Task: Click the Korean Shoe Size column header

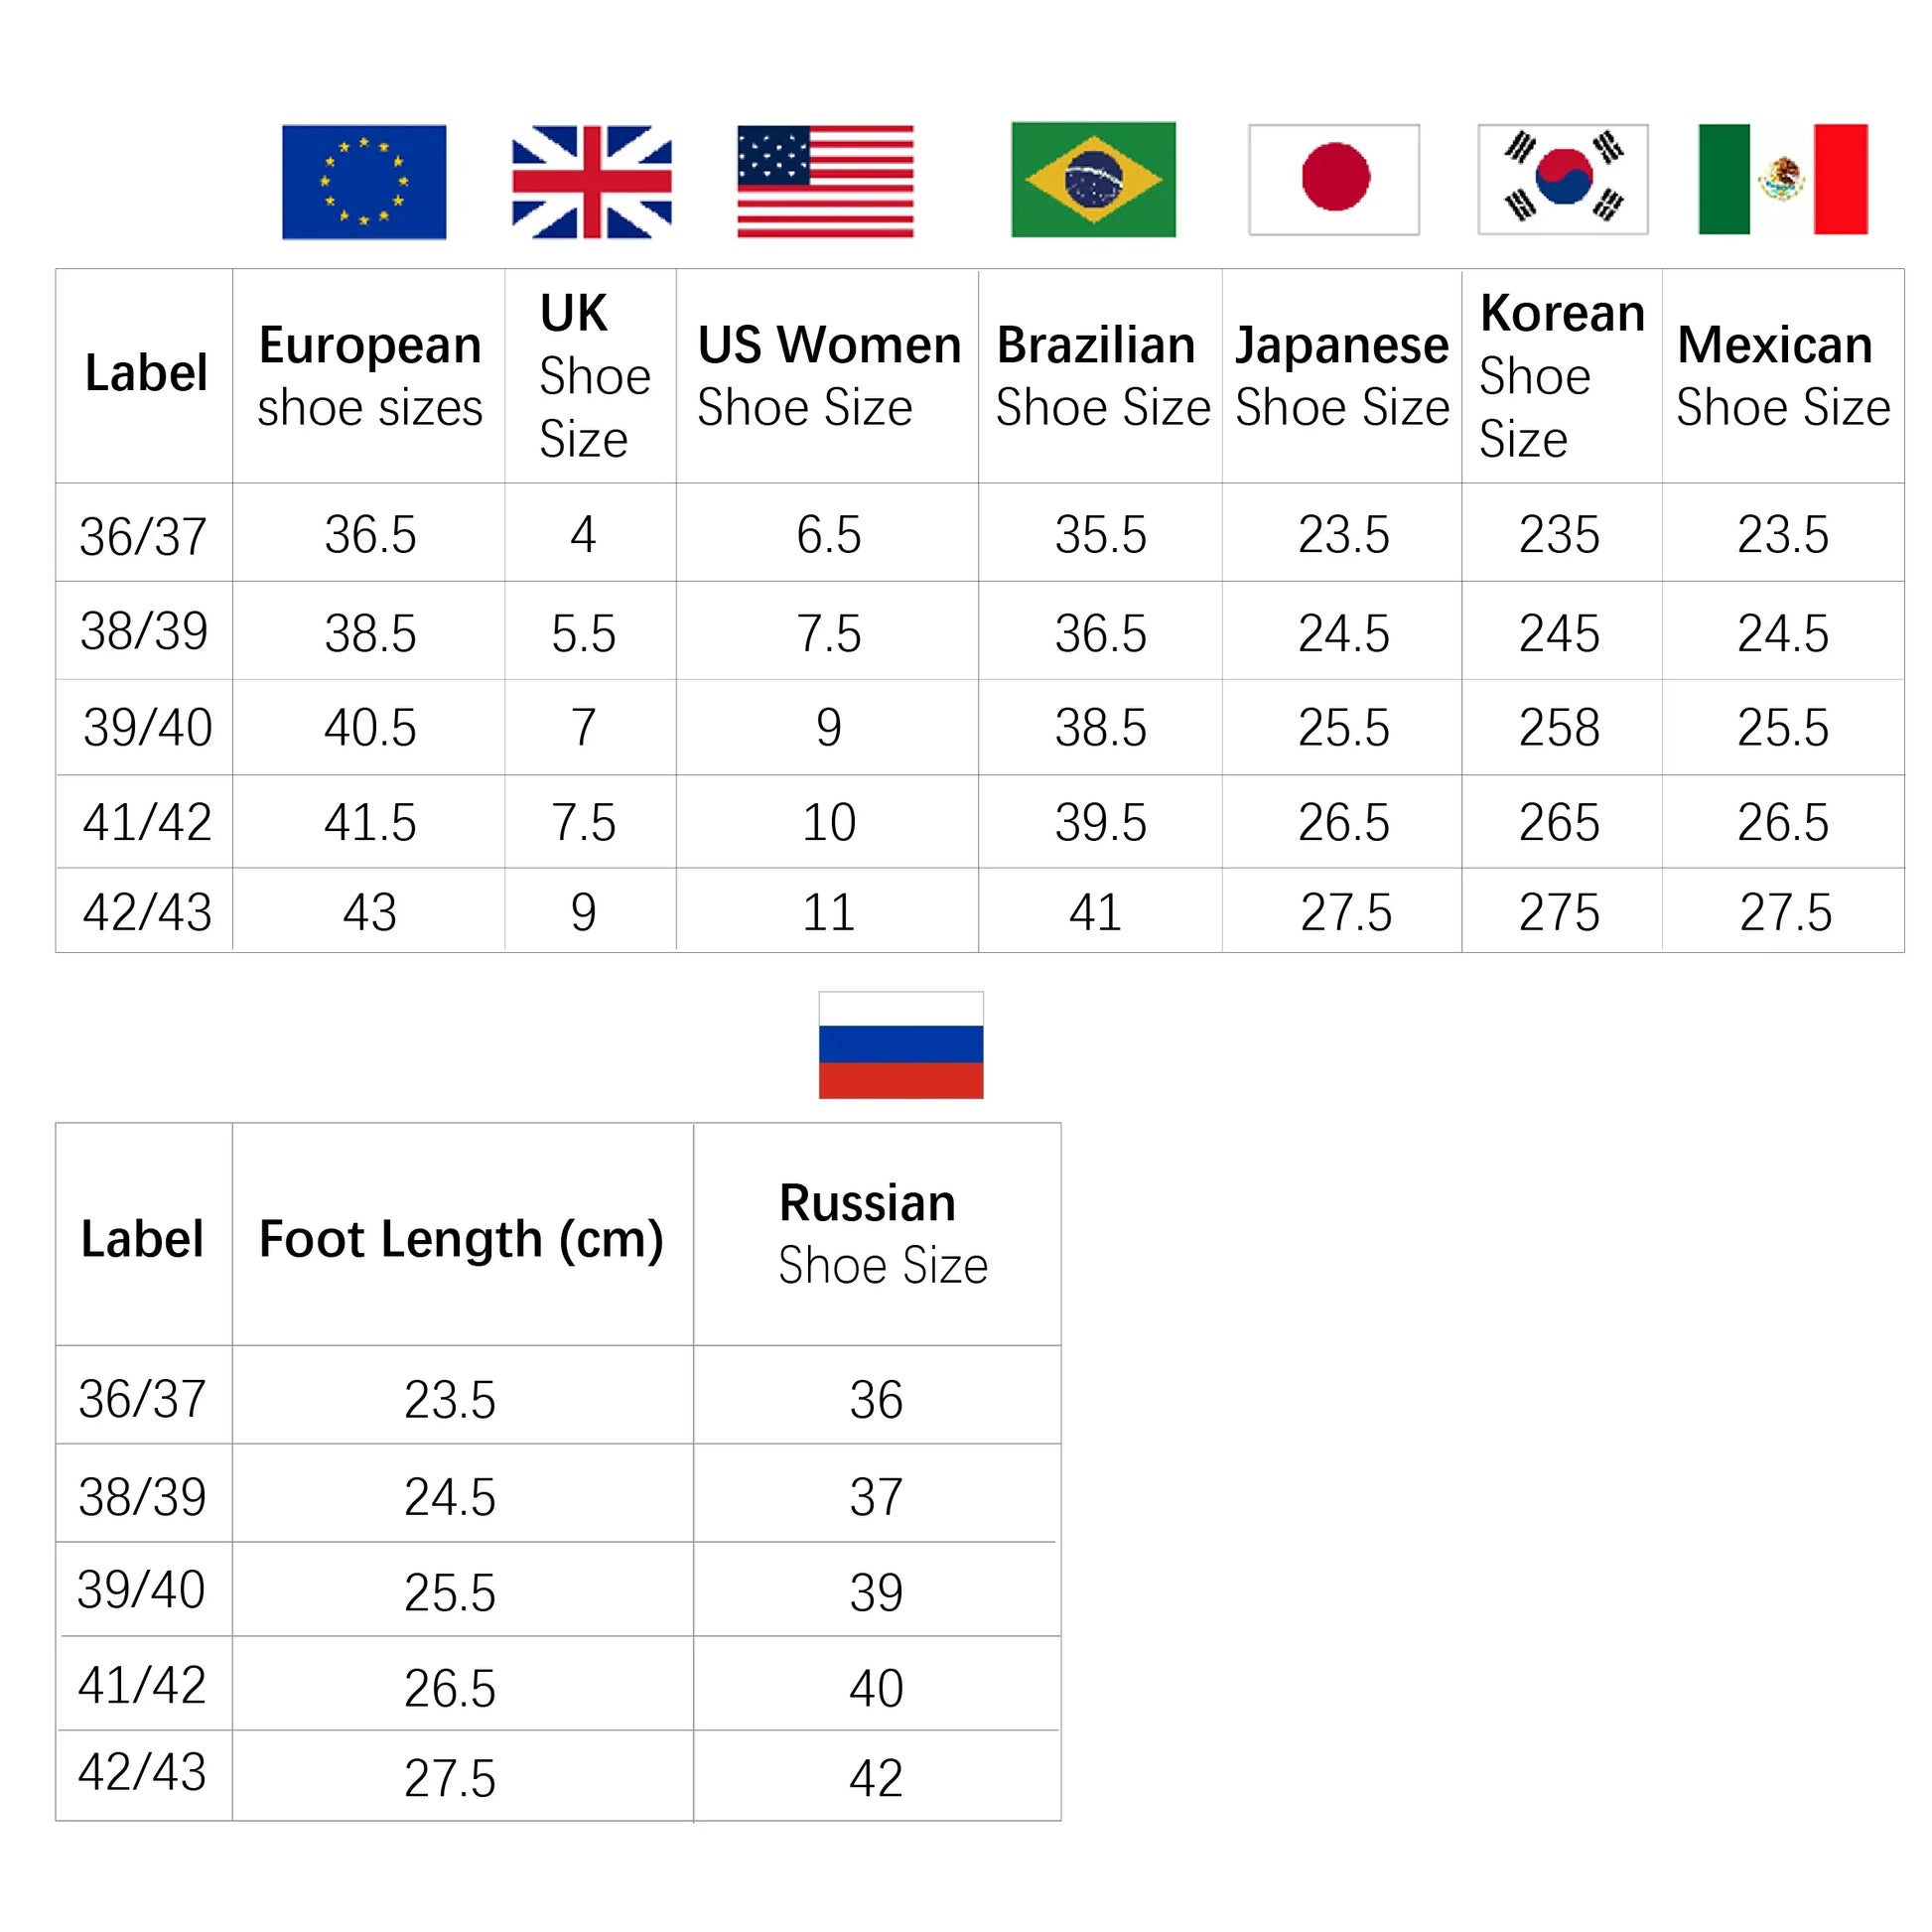Action: coord(1562,376)
